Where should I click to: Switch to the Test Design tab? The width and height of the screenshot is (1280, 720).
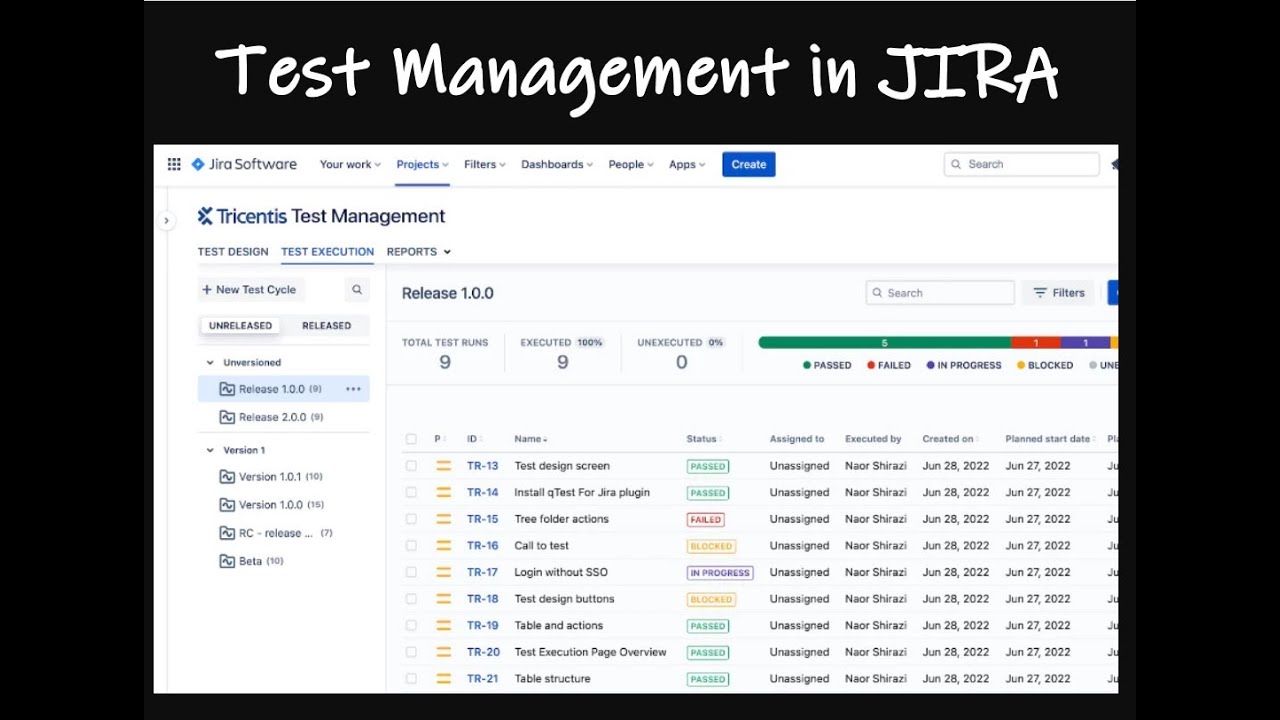[x=233, y=252]
